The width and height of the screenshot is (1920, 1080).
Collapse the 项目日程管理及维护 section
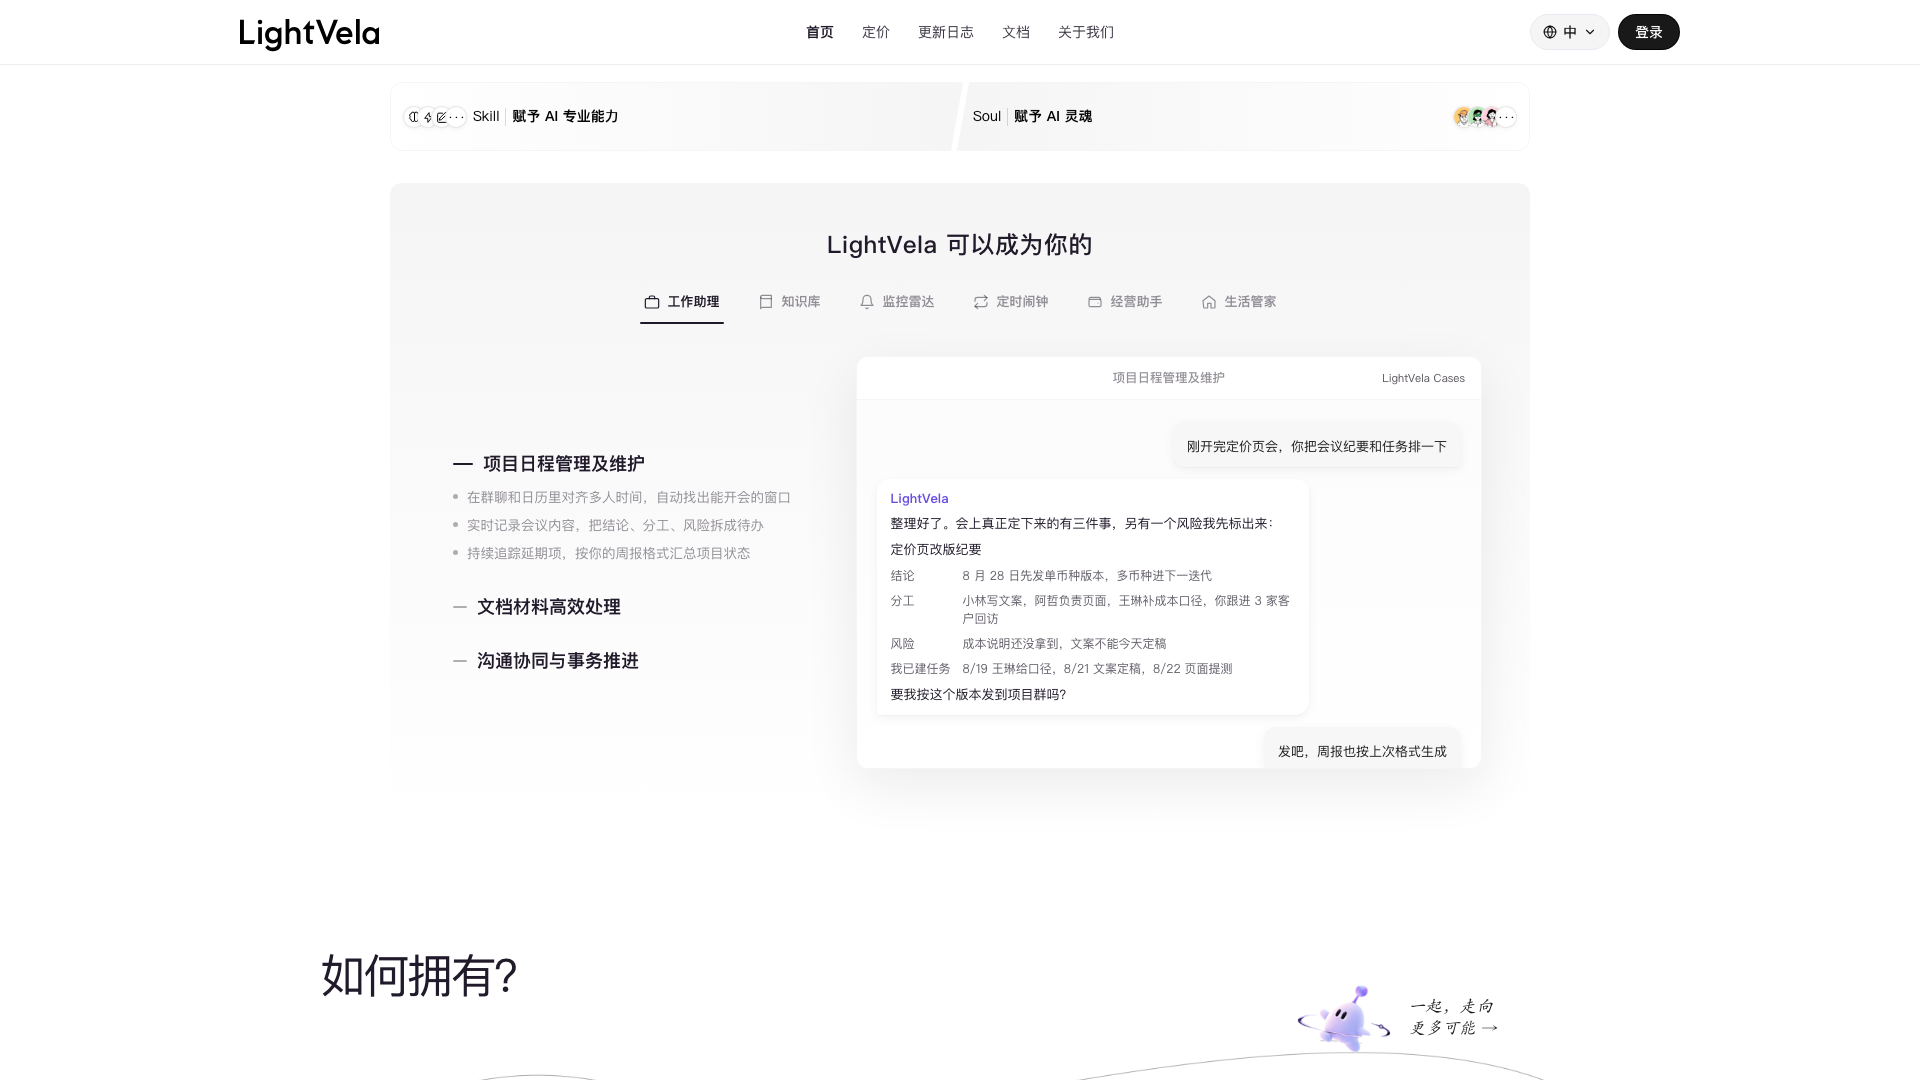click(549, 464)
